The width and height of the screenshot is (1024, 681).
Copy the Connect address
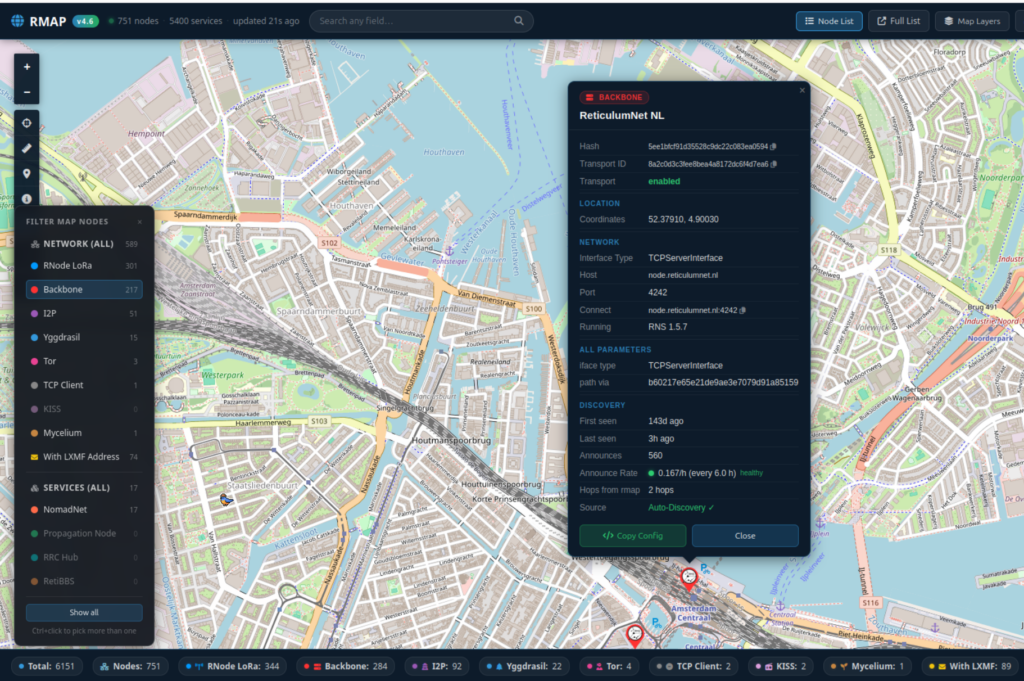(743, 310)
